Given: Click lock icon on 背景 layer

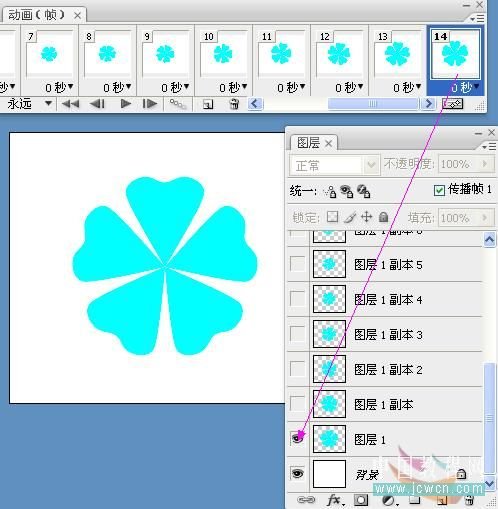Looking at the screenshot, I should 461,473.
